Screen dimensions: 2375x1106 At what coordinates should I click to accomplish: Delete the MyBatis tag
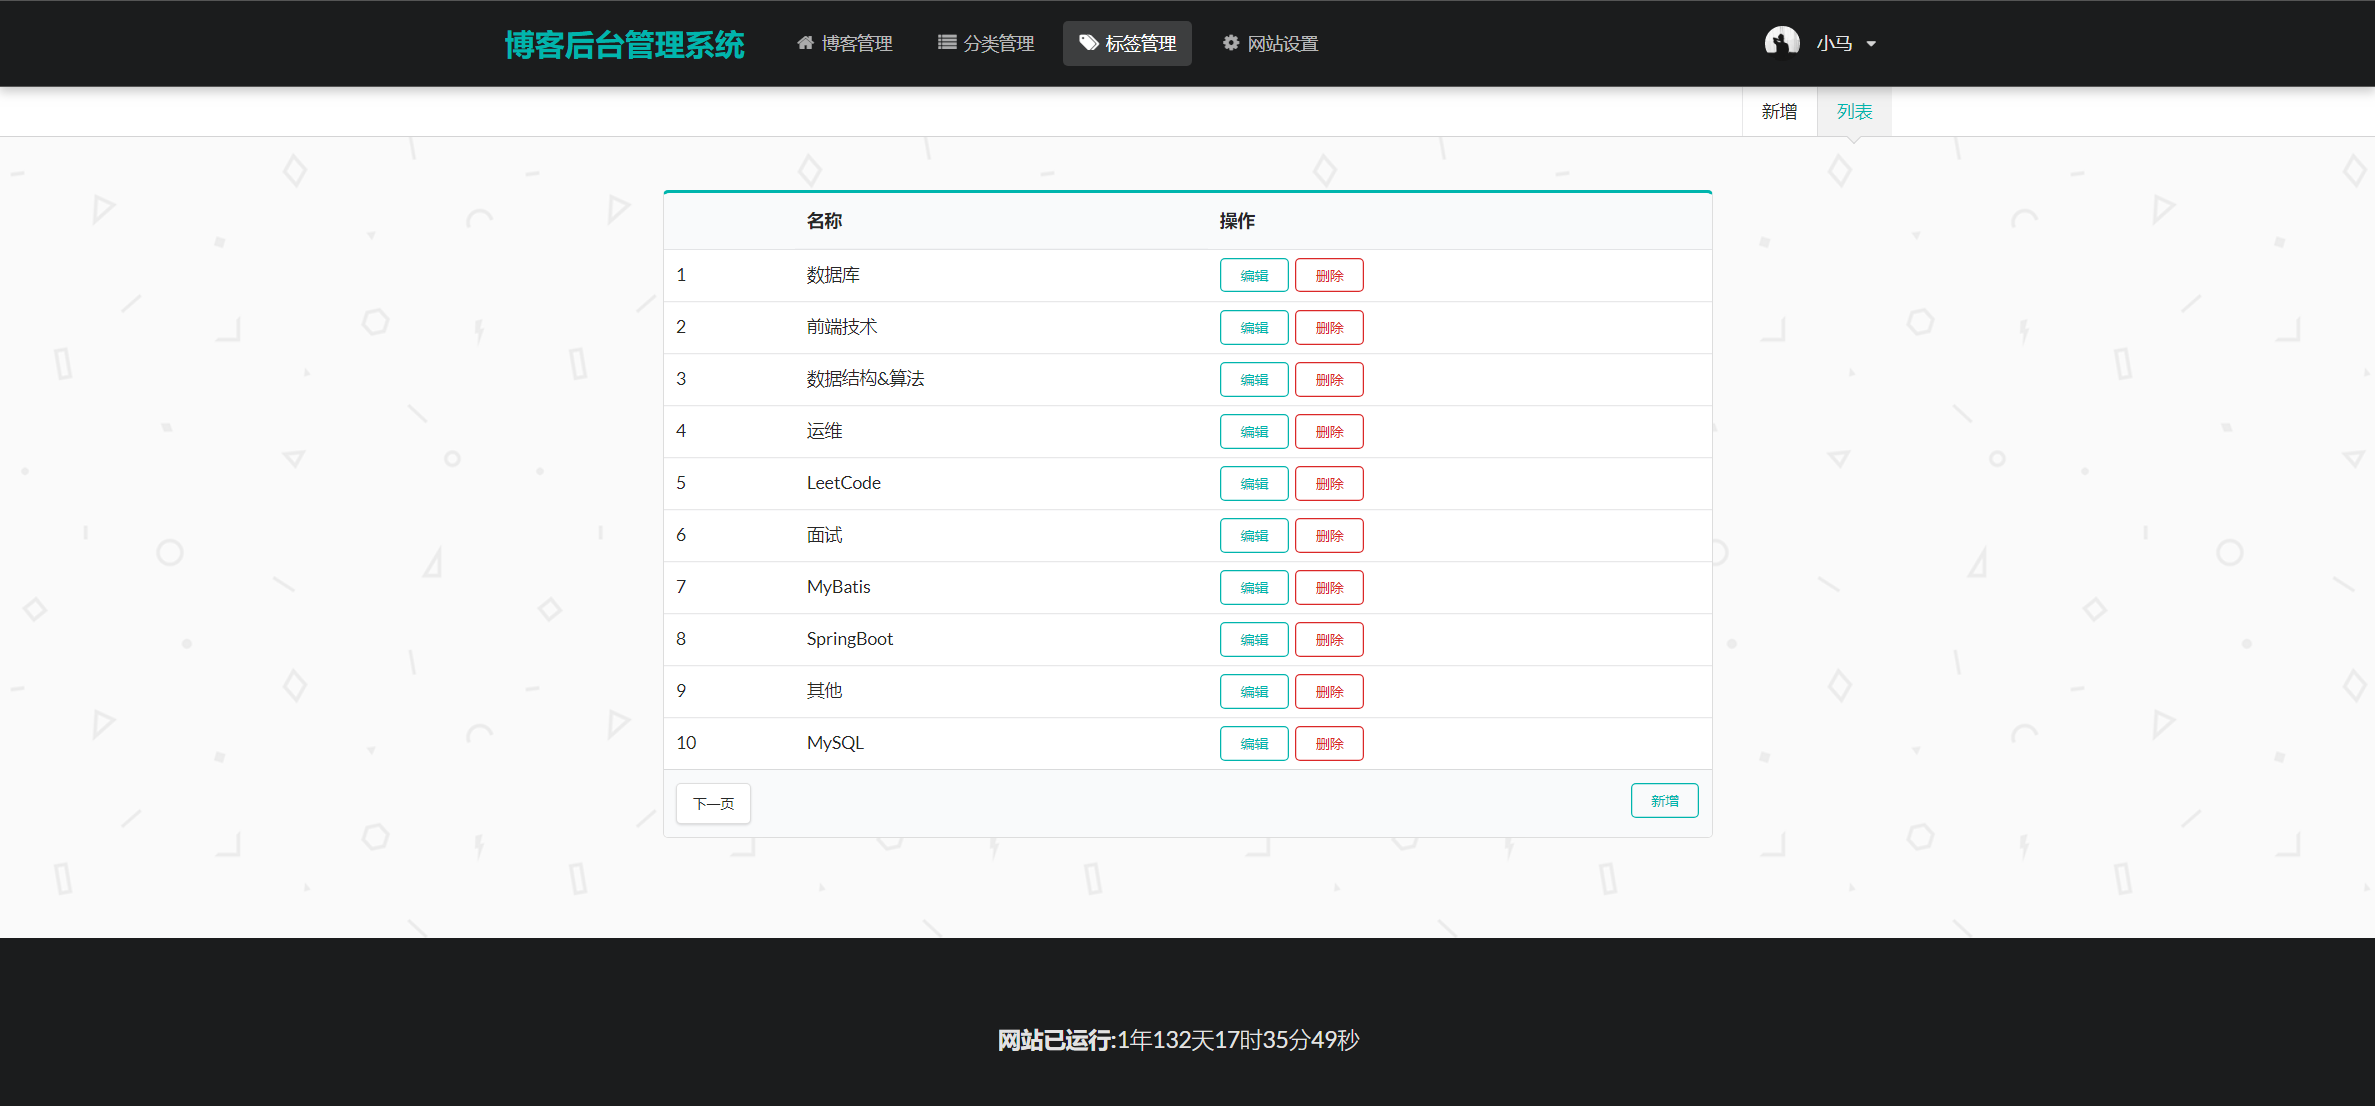click(x=1329, y=587)
